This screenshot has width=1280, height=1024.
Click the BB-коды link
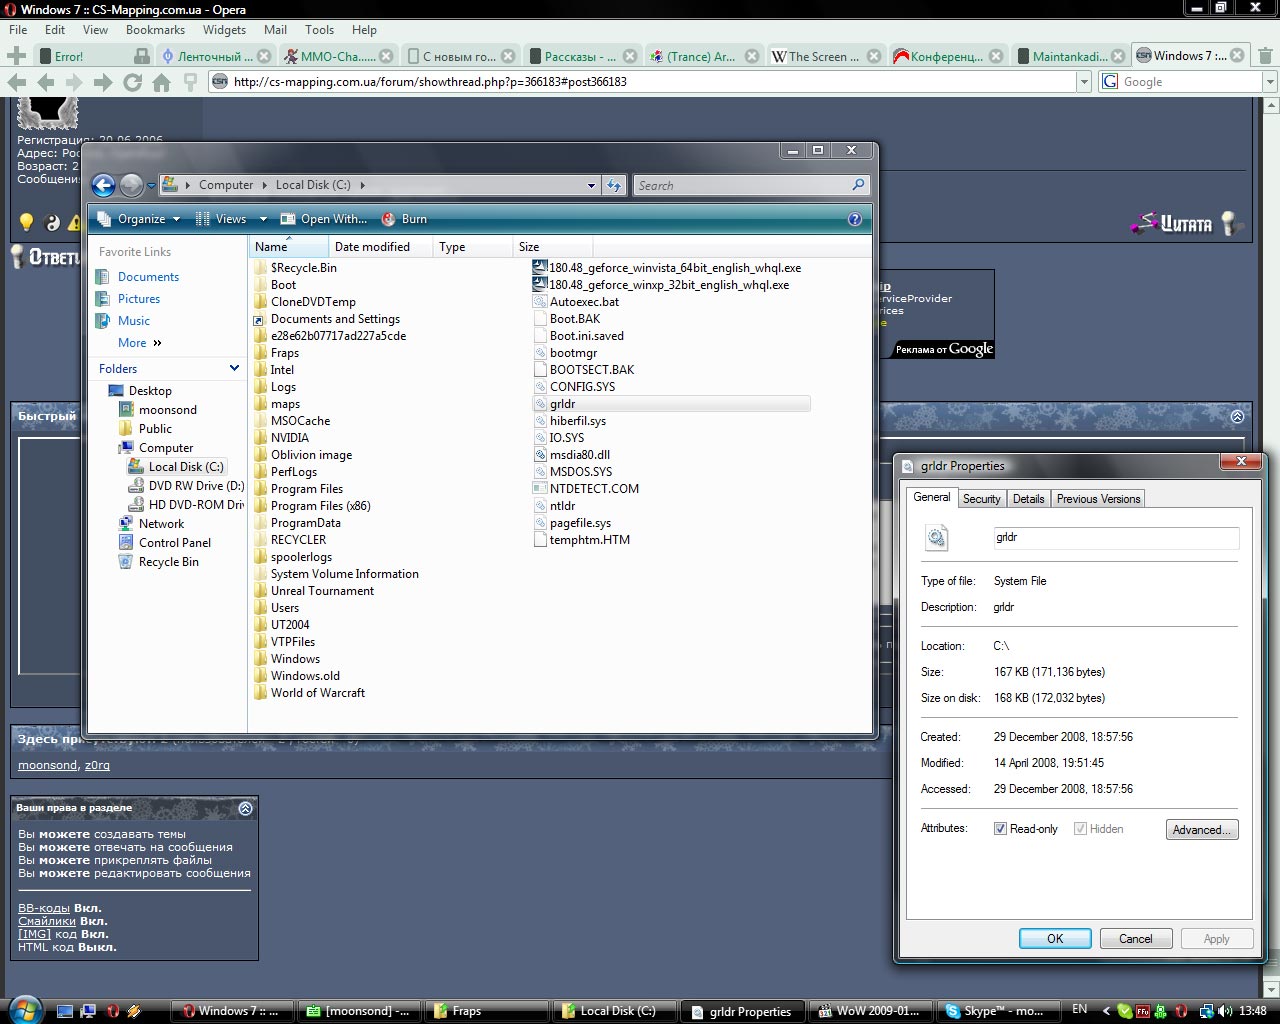click(44, 908)
